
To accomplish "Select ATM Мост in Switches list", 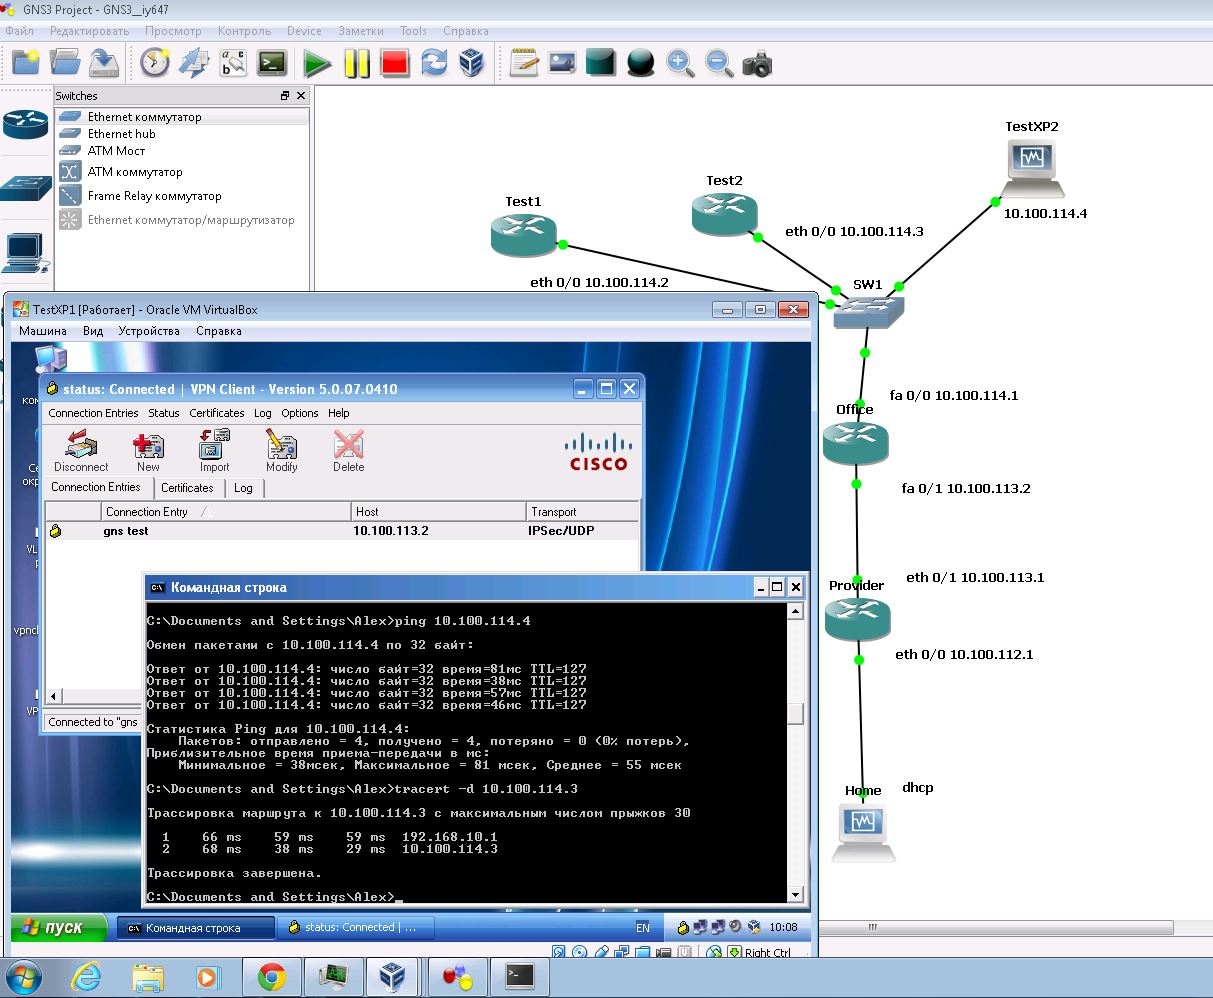I will 183,151.
